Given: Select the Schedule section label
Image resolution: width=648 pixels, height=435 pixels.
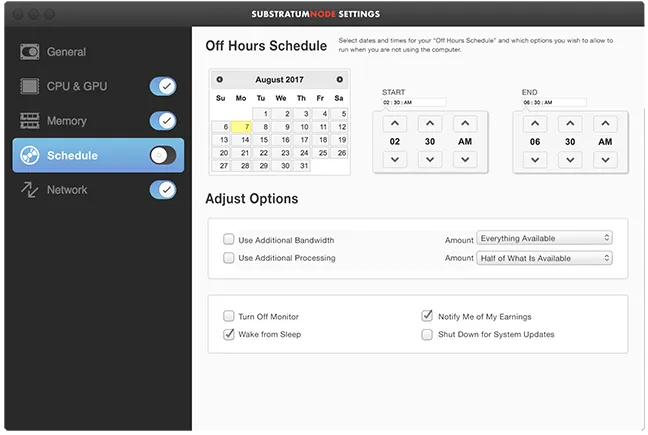Looking at the screenshot, I should (72, 155).
